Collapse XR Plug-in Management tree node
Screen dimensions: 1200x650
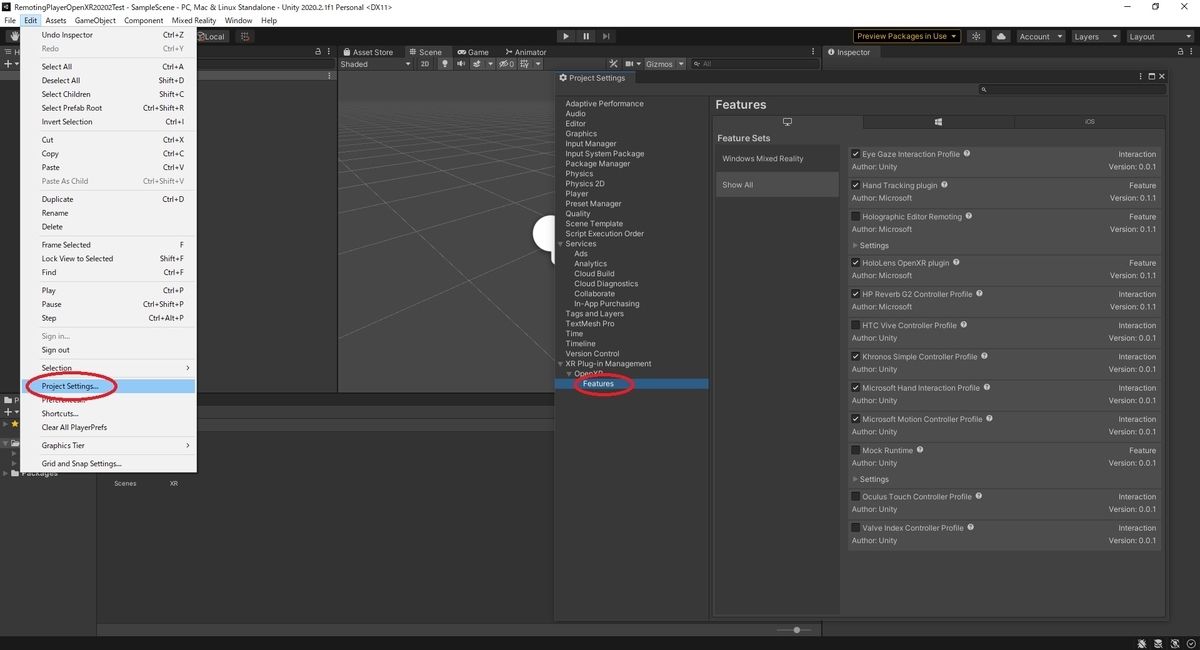[x=560, y=364]
